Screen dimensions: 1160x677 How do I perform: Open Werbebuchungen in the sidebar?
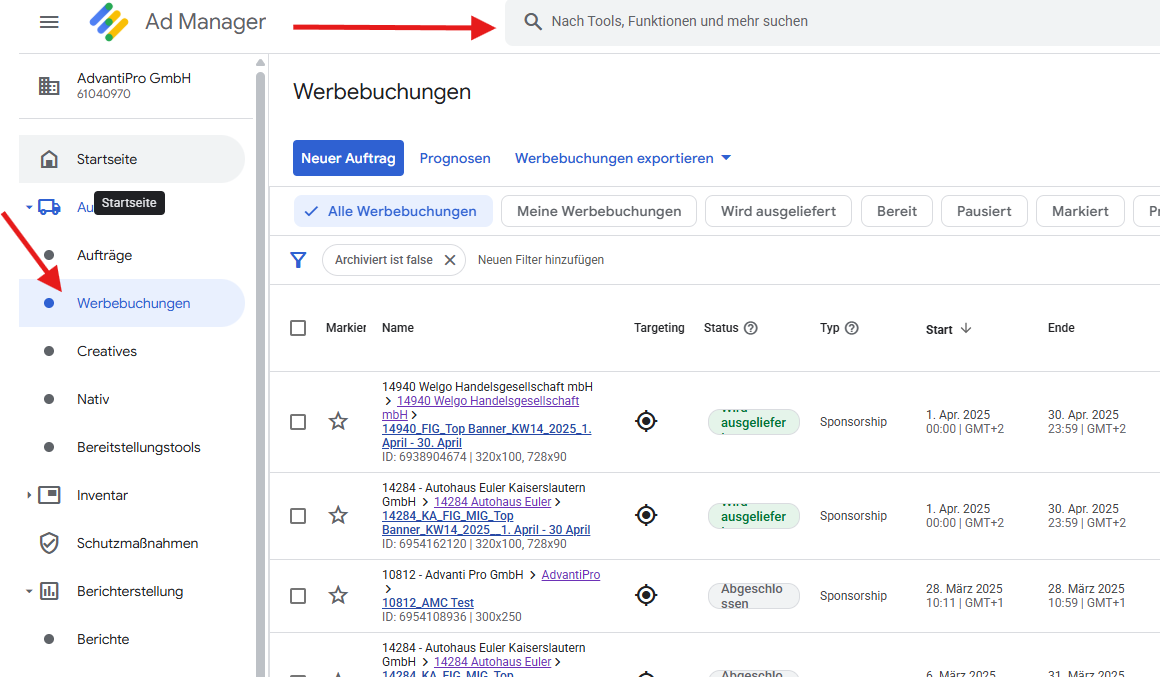pos(132,303)
